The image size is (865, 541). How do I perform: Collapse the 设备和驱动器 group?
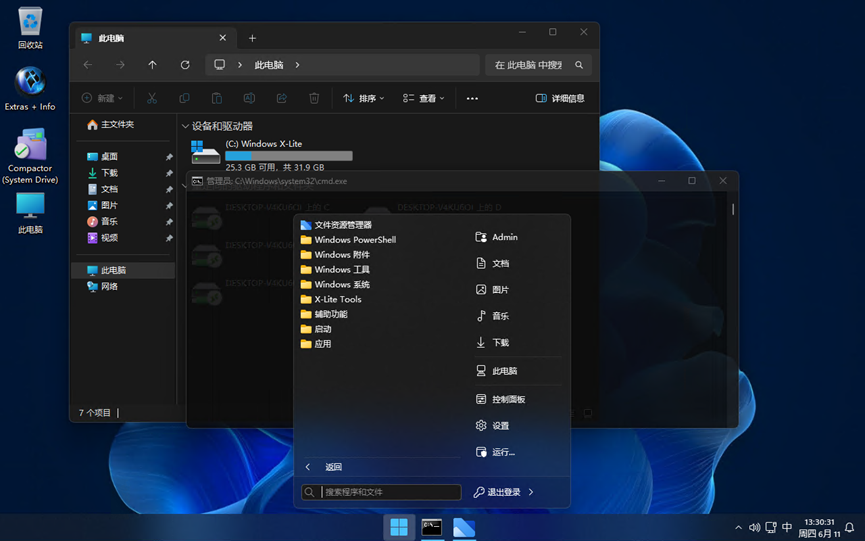[x=185, y=126]
